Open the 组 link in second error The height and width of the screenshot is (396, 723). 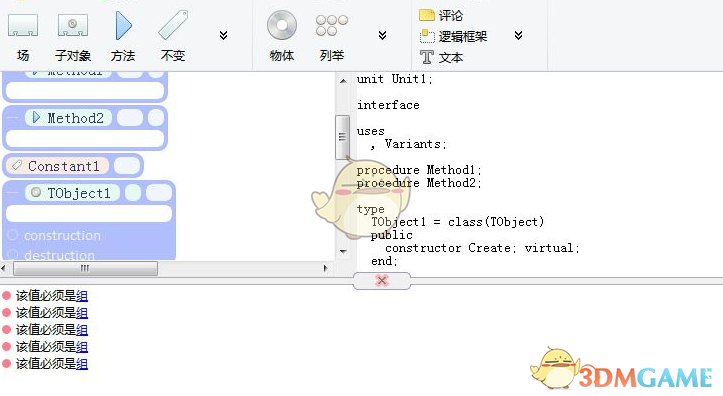coord(82,313)
